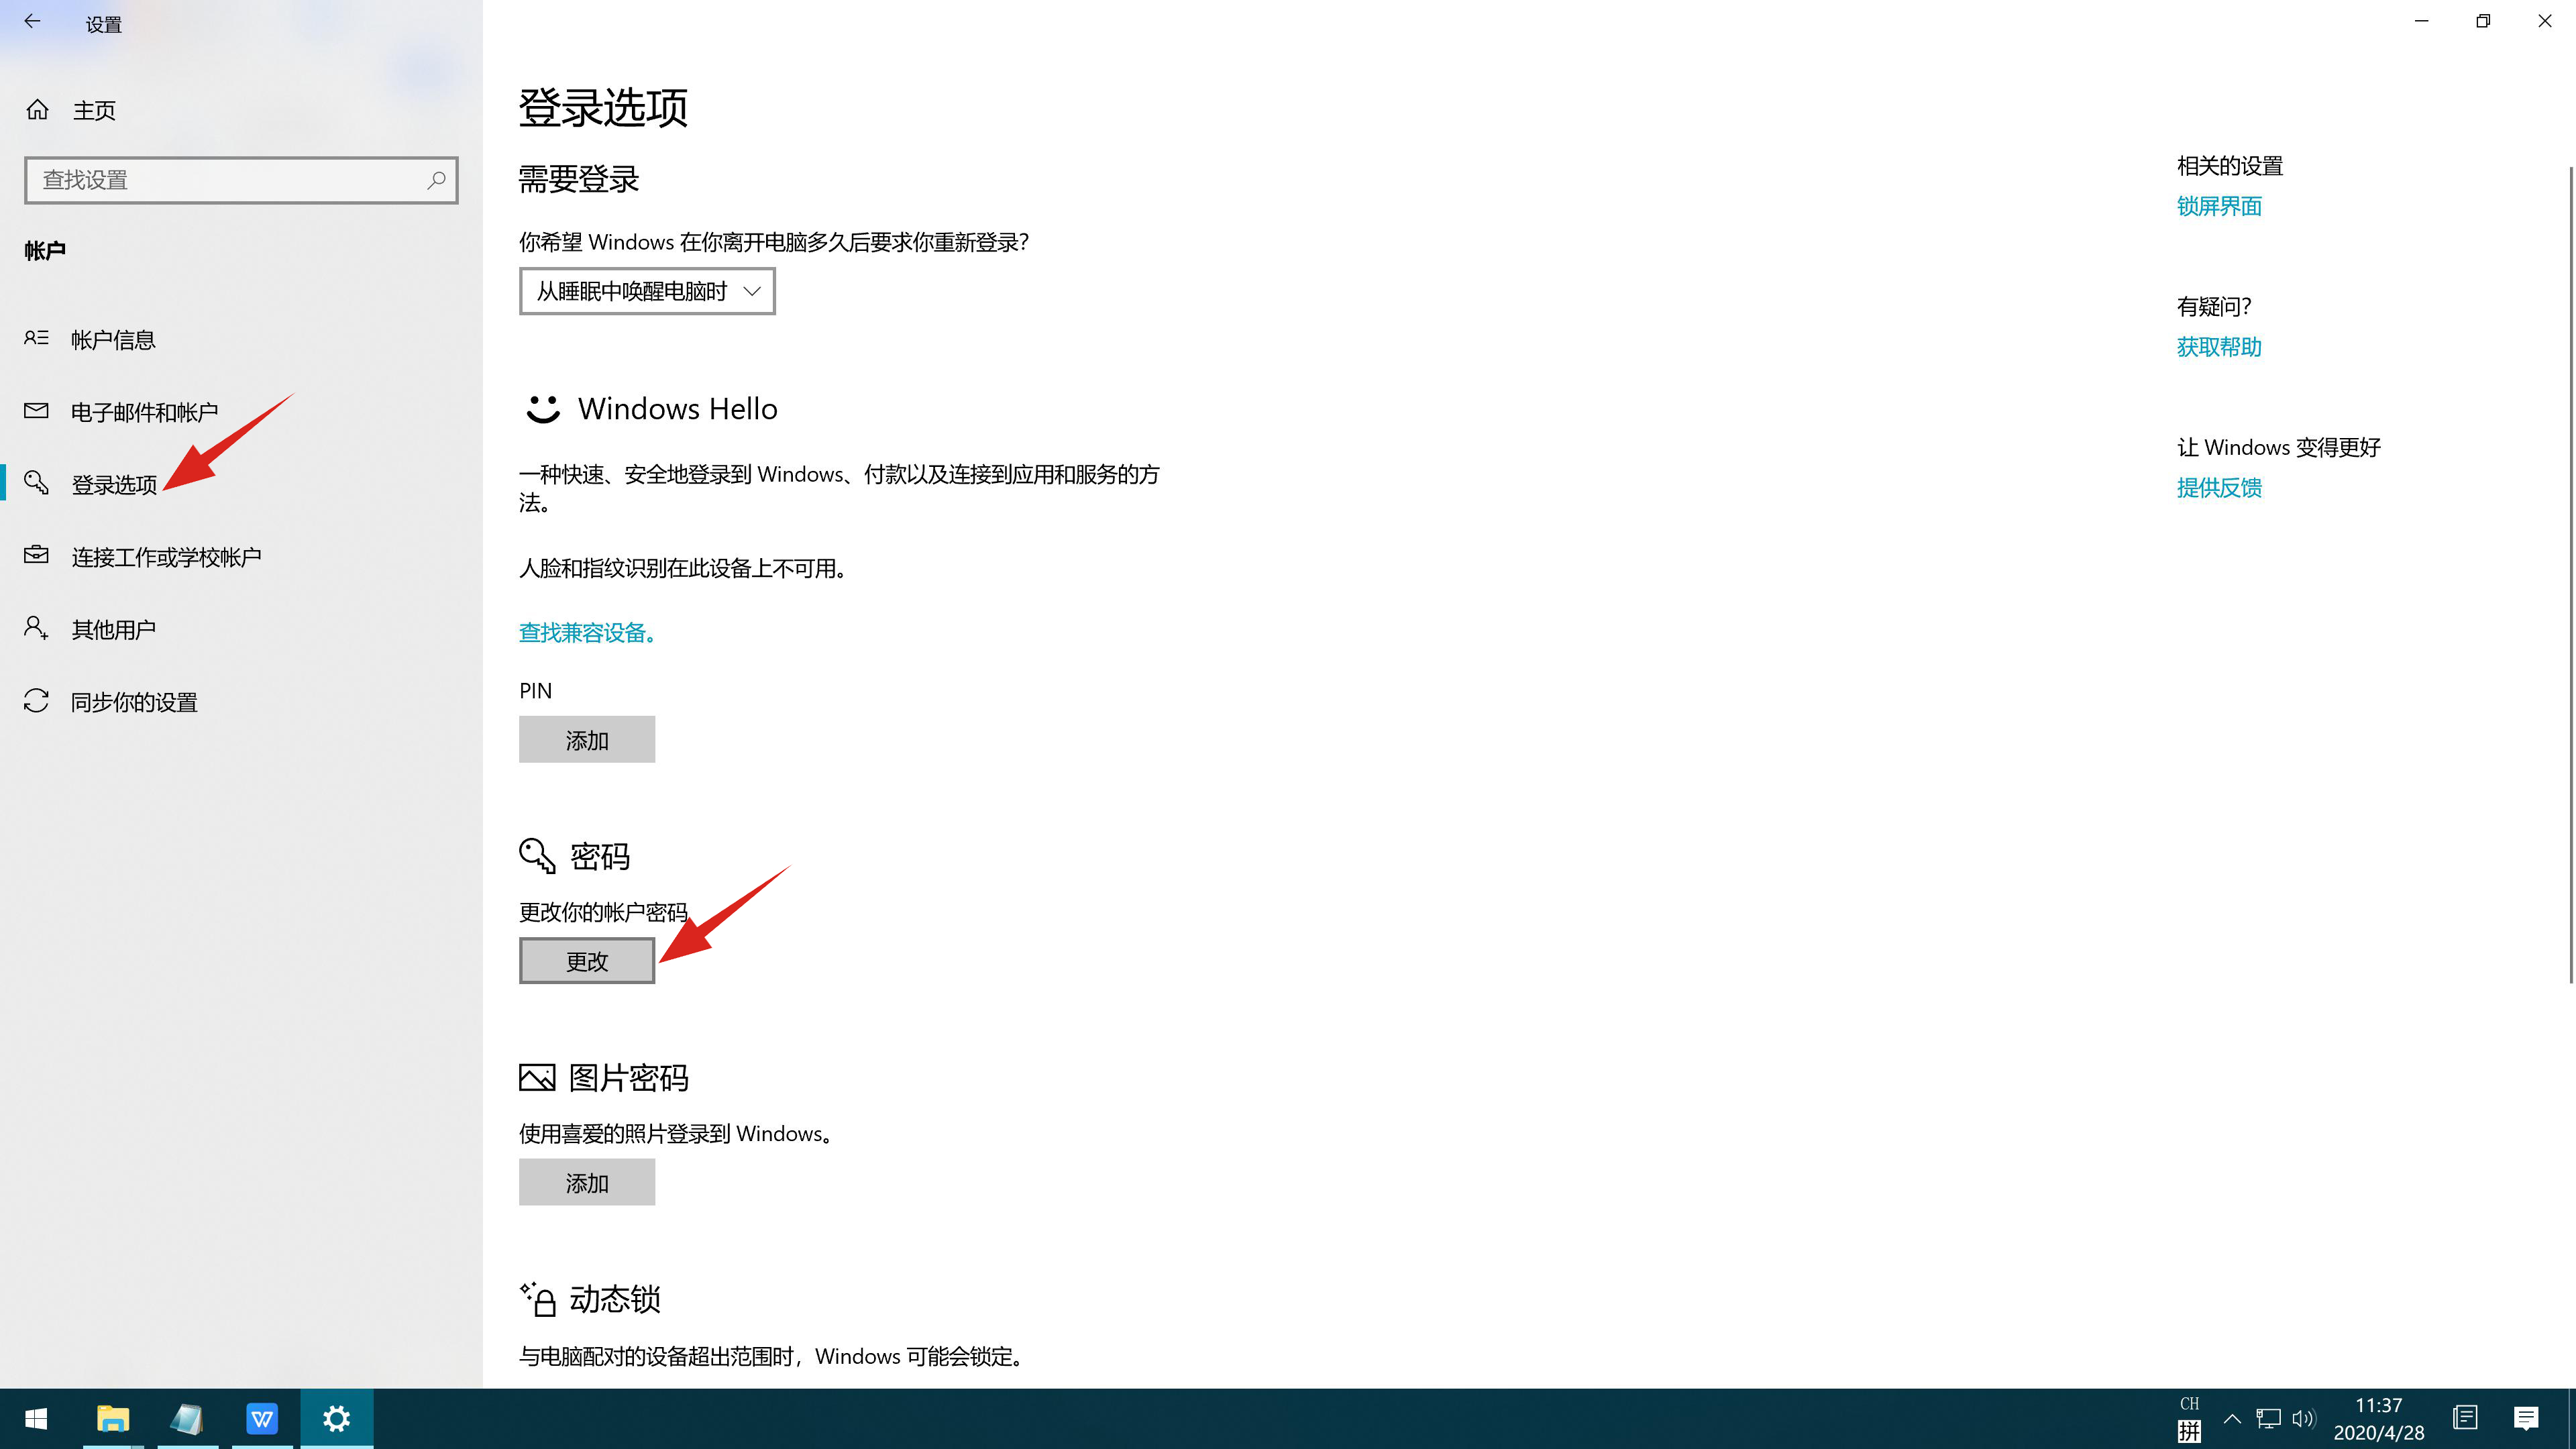Click the volume speaker tray icon
Image resolution: width=2576 pixels, height=1449 pixels.
pos(2304,1419)
